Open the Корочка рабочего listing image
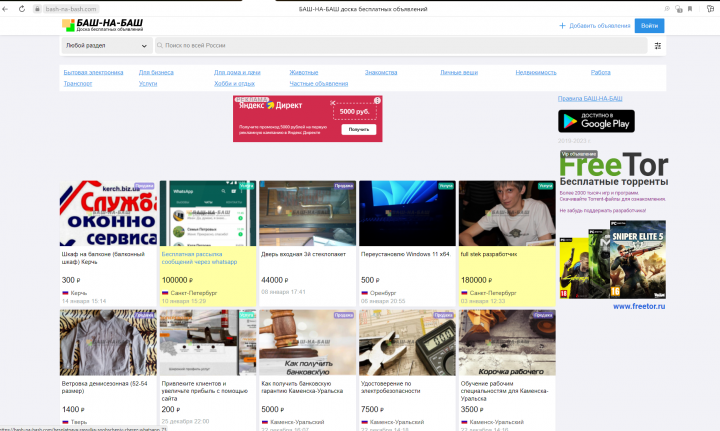Screen dimensions: 720x431 tap(507, 343)
